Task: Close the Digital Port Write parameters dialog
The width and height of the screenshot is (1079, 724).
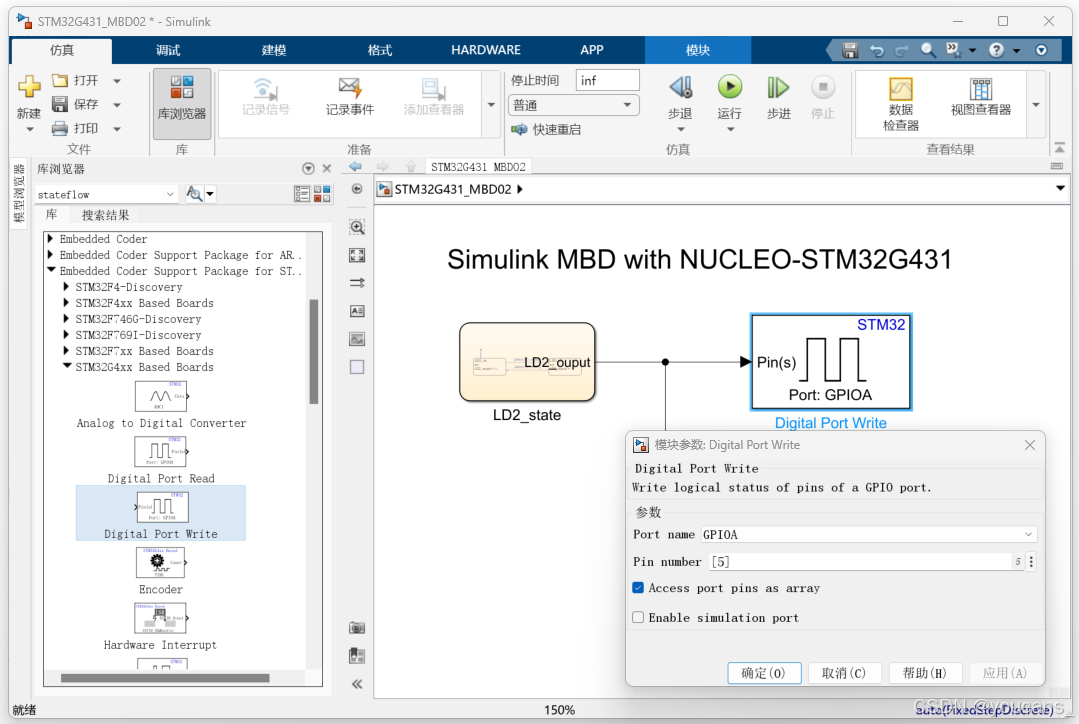Action: click(x=1029, y=445)
